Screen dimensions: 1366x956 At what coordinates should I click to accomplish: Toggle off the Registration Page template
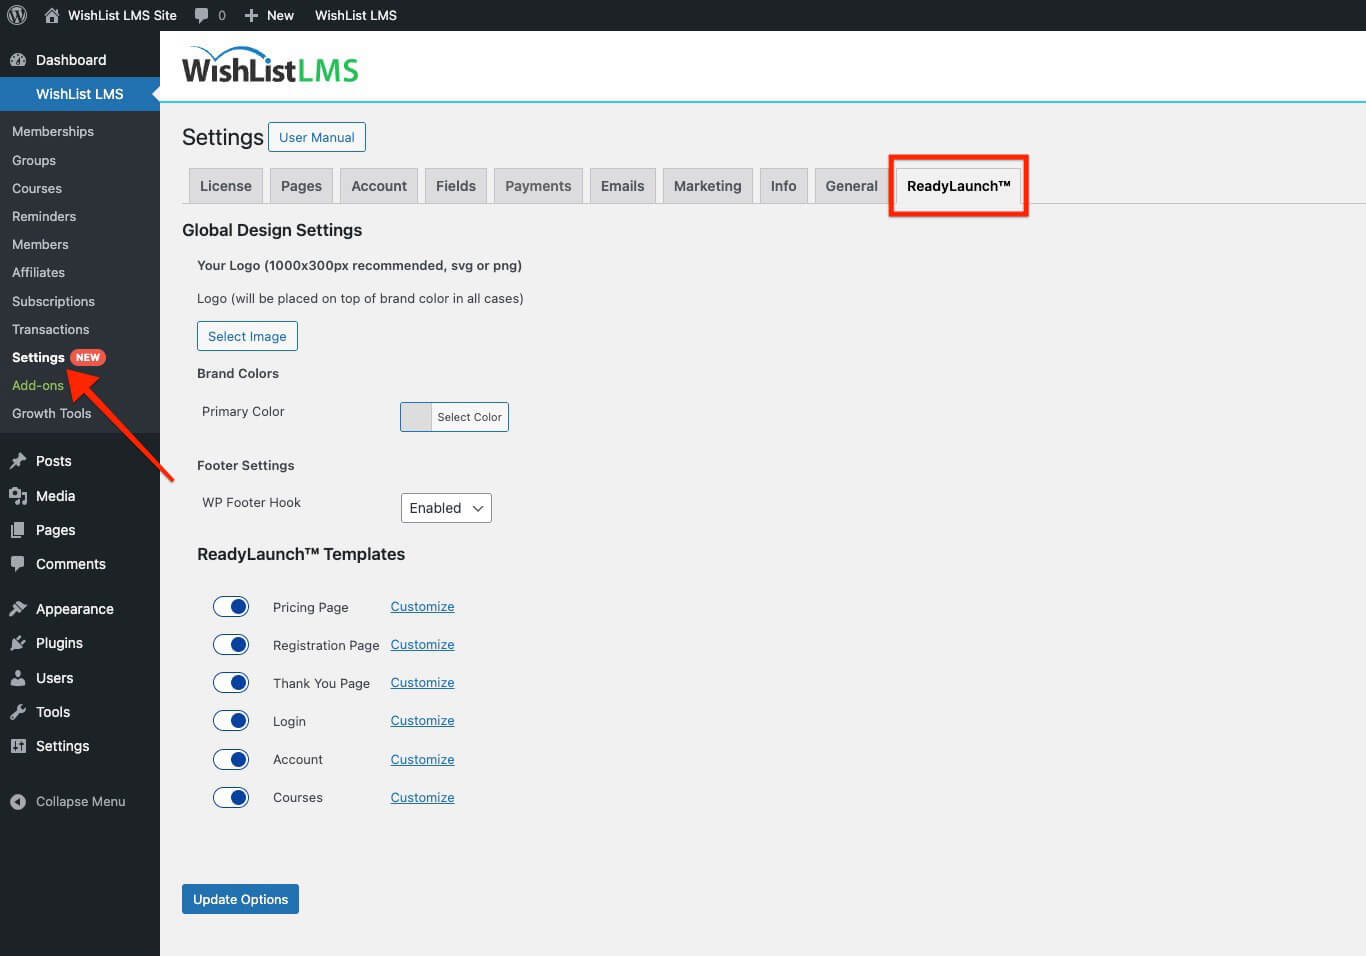pyautogui.click(x=231, y=644)
